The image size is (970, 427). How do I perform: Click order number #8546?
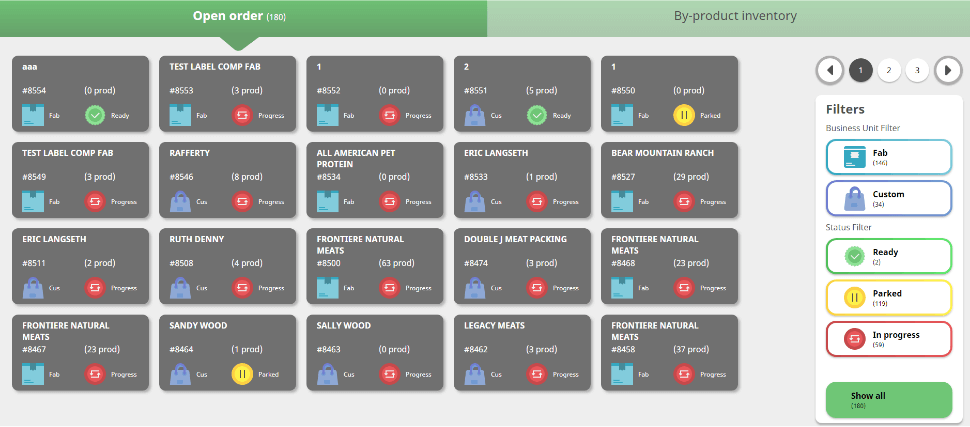click(x=181, y=177)
